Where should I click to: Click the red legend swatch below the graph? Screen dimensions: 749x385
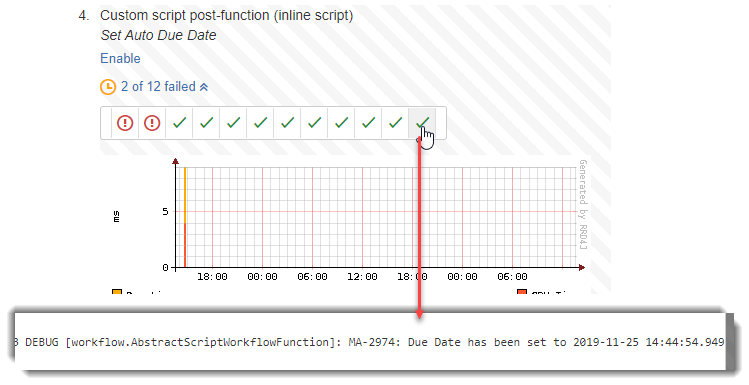tap(522, 292)
